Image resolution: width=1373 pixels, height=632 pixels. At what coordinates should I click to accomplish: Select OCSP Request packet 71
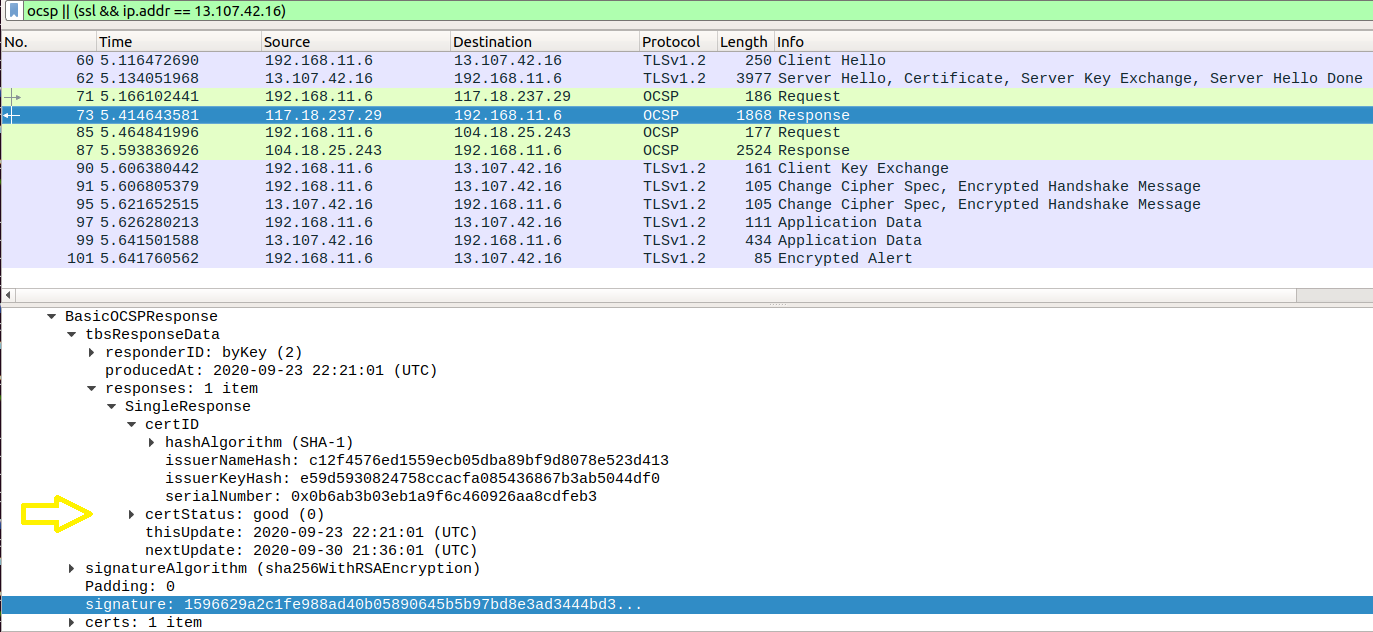[686, 96]
